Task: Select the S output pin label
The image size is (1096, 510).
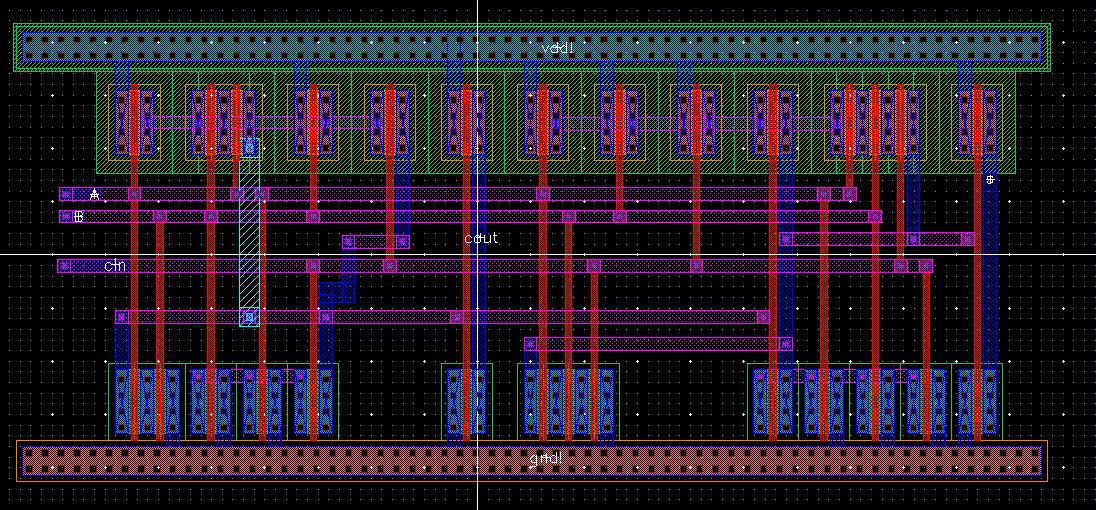Action: tap(990, 180)
